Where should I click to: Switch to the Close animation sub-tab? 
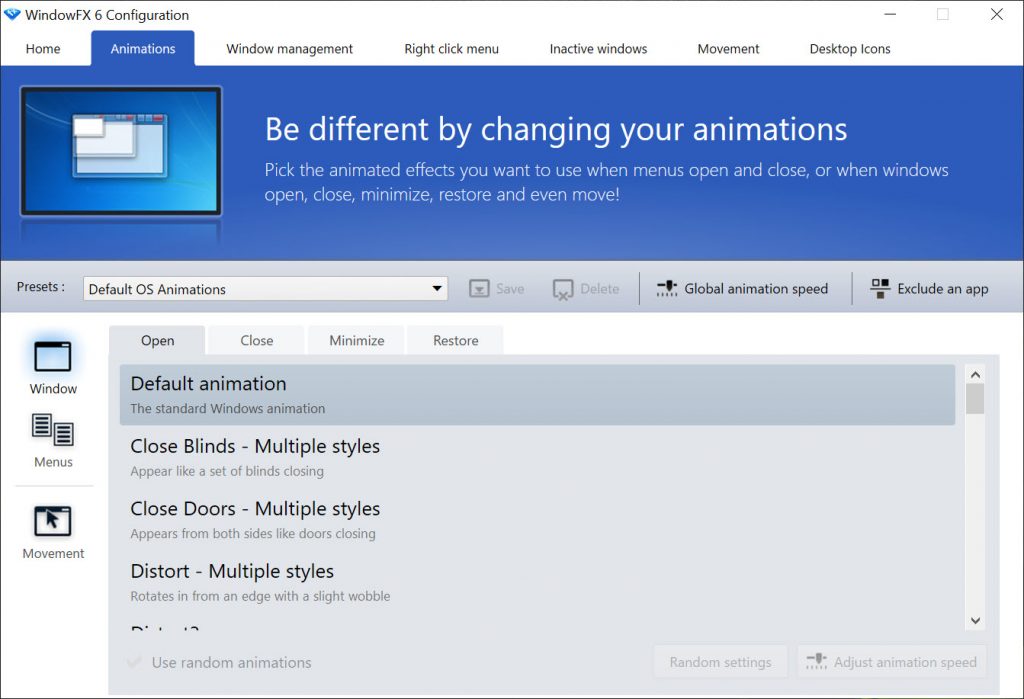coord(257,340)
